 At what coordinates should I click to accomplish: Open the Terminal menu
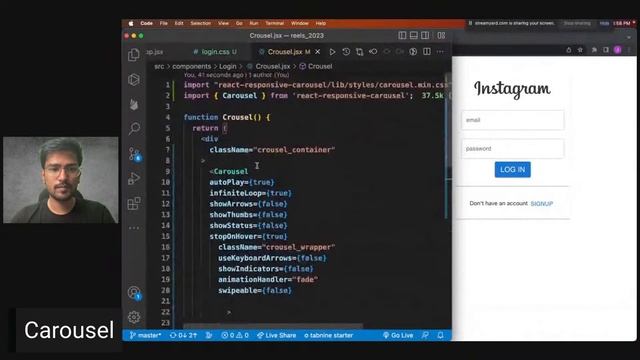click(x=275, y=23)
